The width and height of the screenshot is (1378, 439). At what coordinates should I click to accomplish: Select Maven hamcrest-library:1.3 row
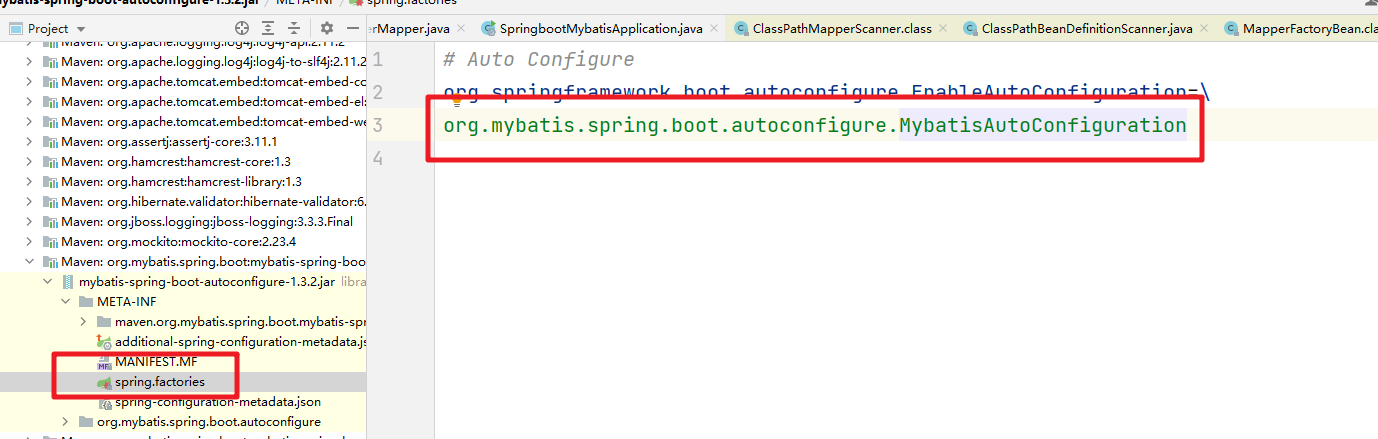point(183,182)
